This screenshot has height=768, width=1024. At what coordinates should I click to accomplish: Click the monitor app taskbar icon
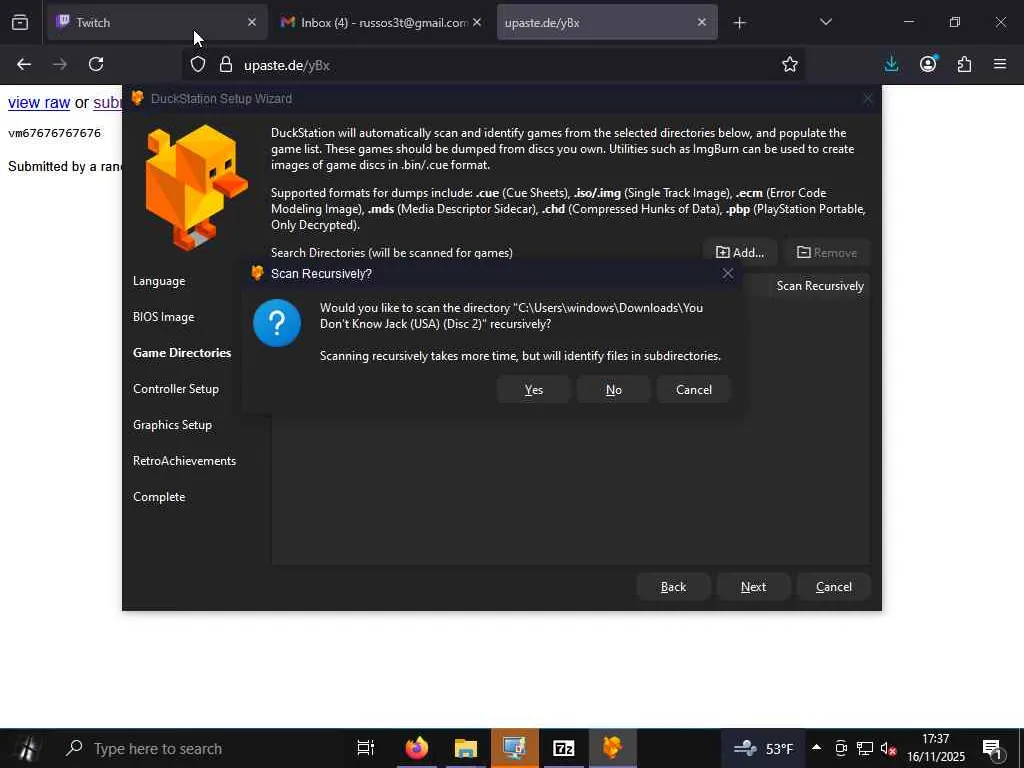515,748
